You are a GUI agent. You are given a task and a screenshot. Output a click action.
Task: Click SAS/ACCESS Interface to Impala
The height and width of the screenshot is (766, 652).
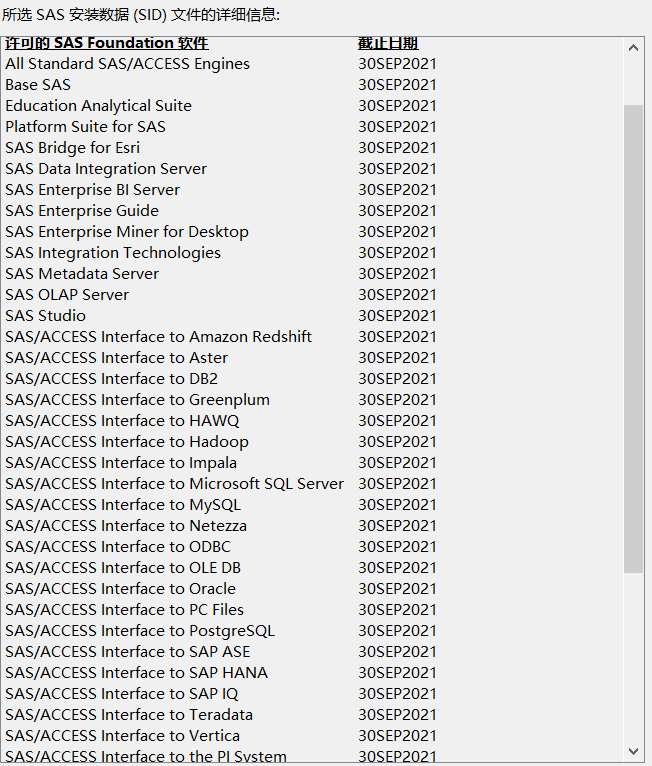(x=121, y=463)
